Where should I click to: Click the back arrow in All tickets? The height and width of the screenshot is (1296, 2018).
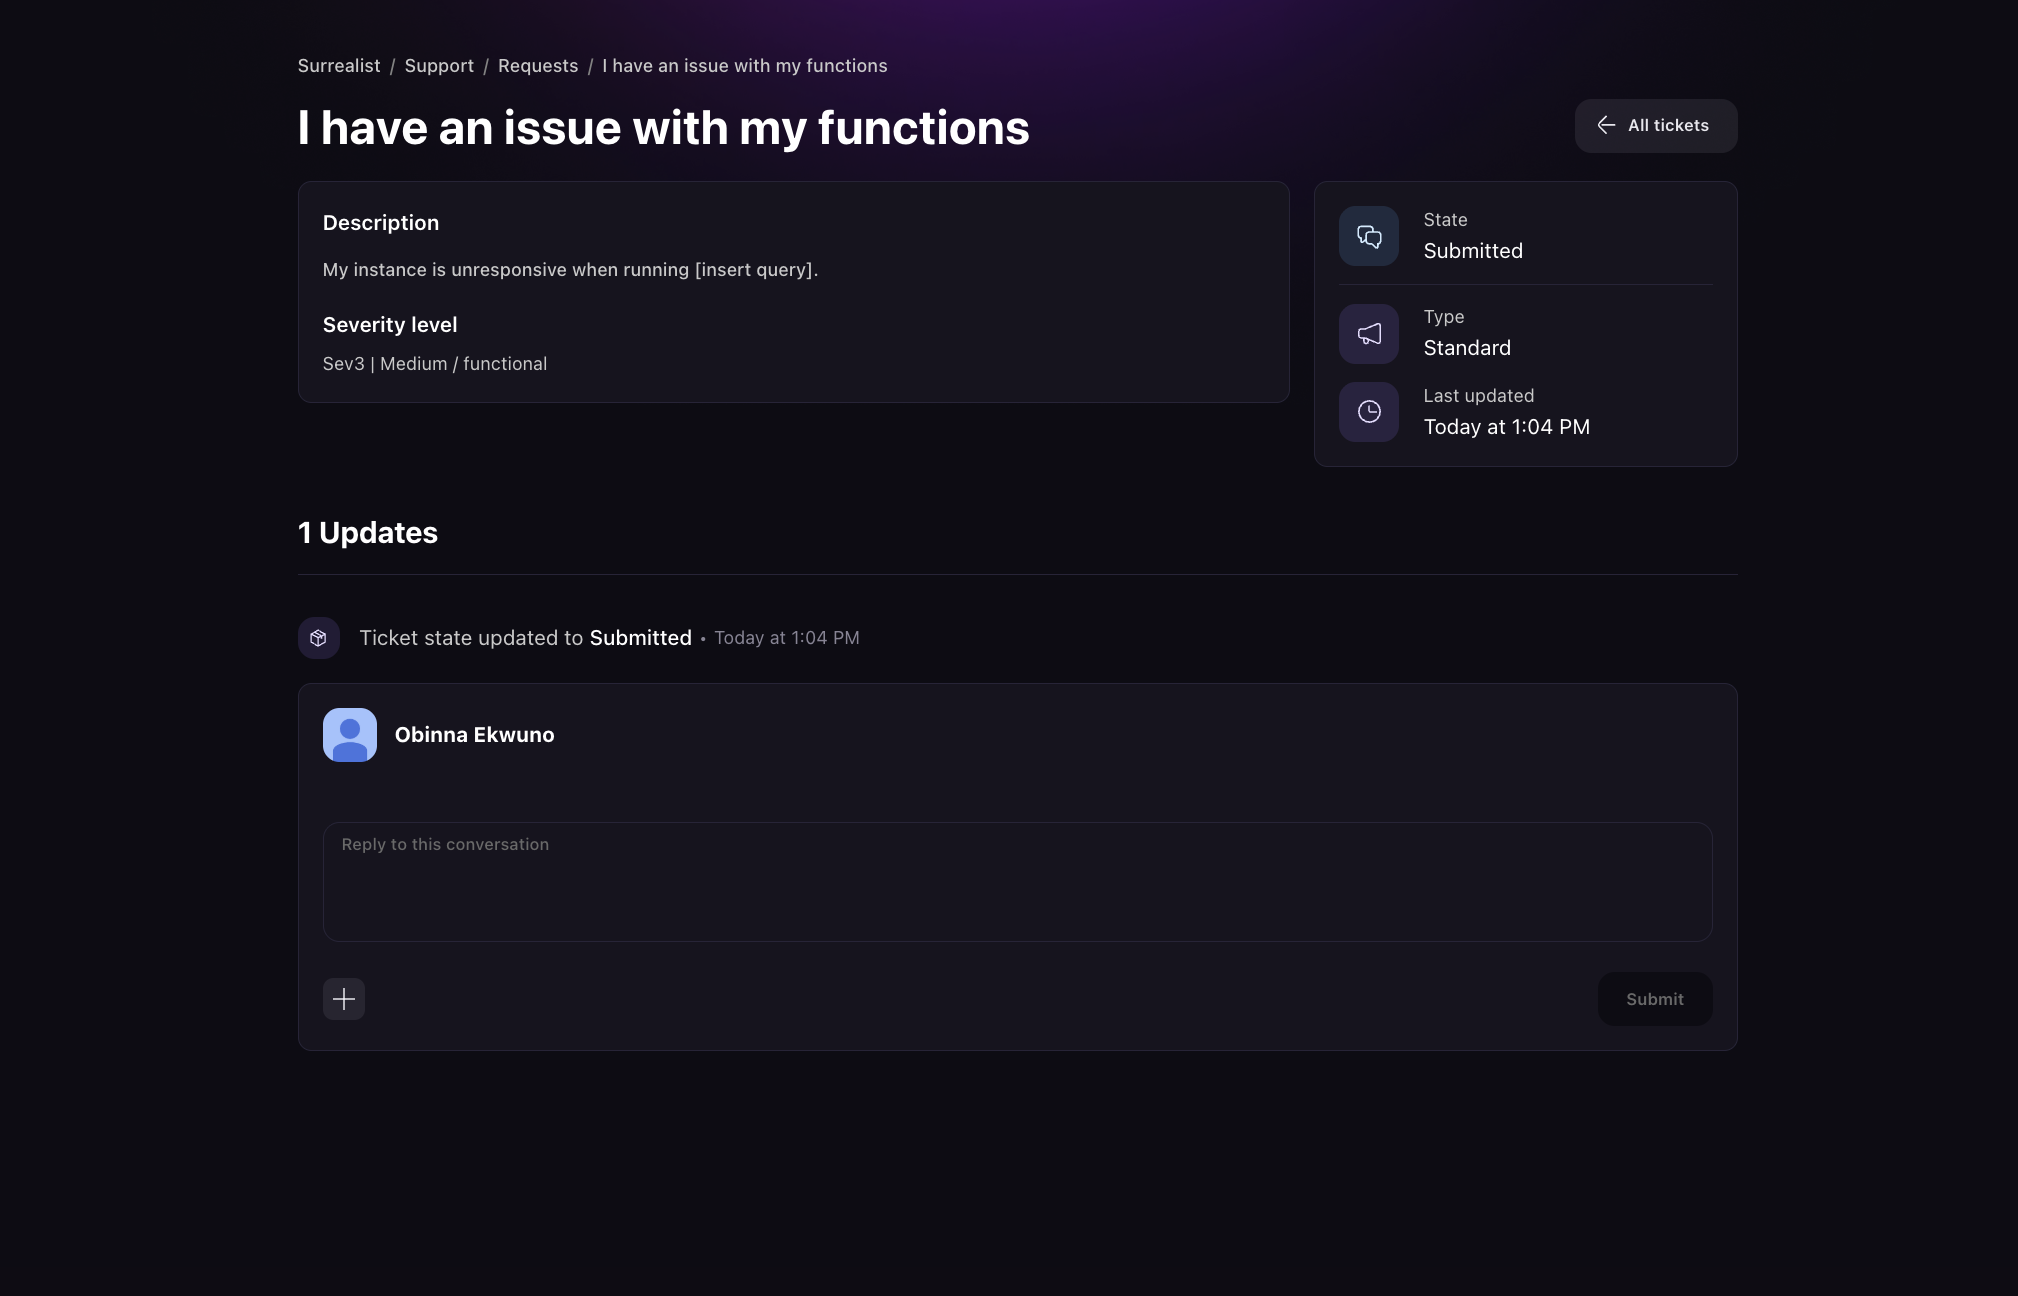[x=1606, y=125]
